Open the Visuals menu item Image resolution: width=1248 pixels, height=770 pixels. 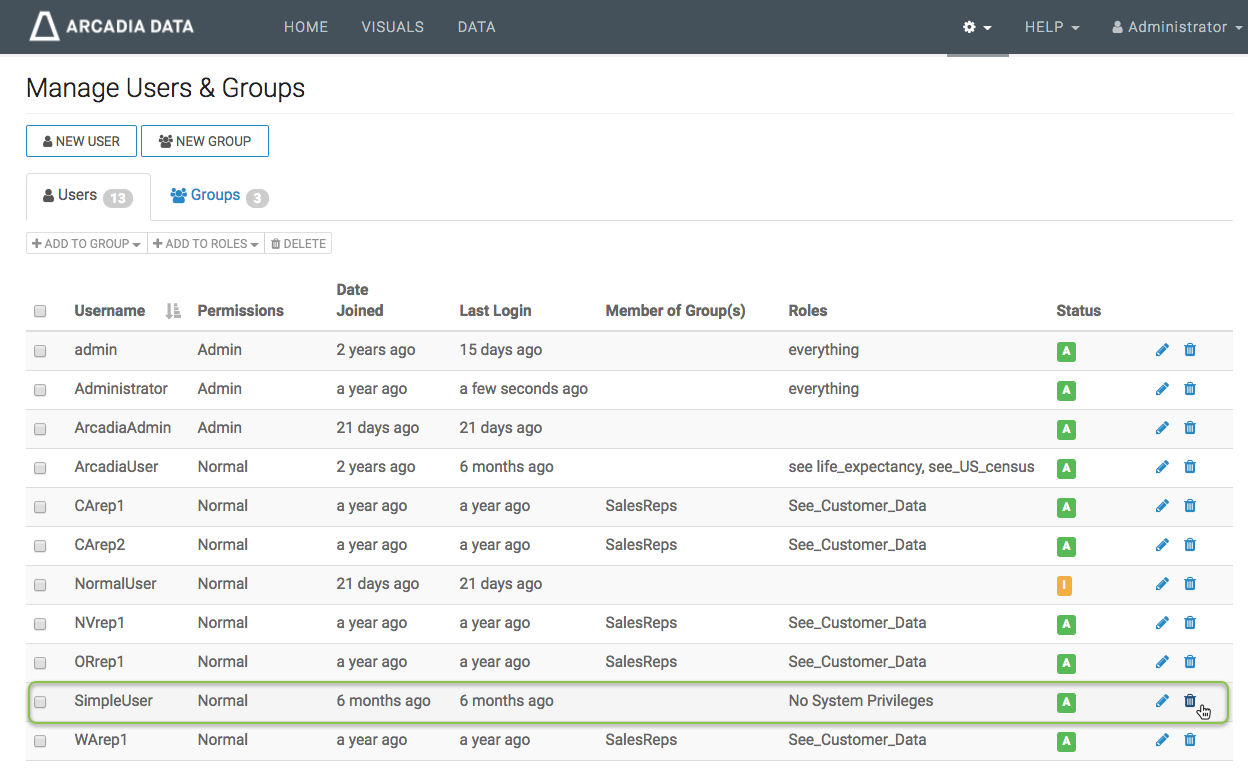tap(392, 27)
